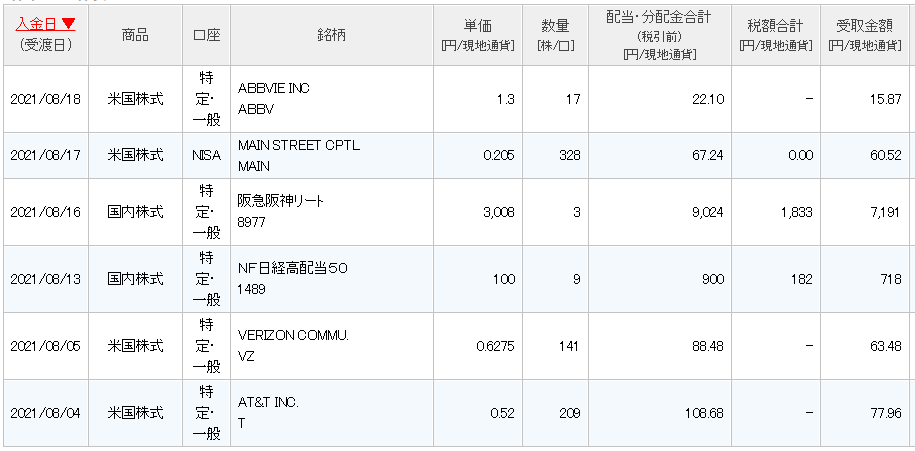
Task: Select the VERIZON COMMU. VZ row
Action: 457,346
